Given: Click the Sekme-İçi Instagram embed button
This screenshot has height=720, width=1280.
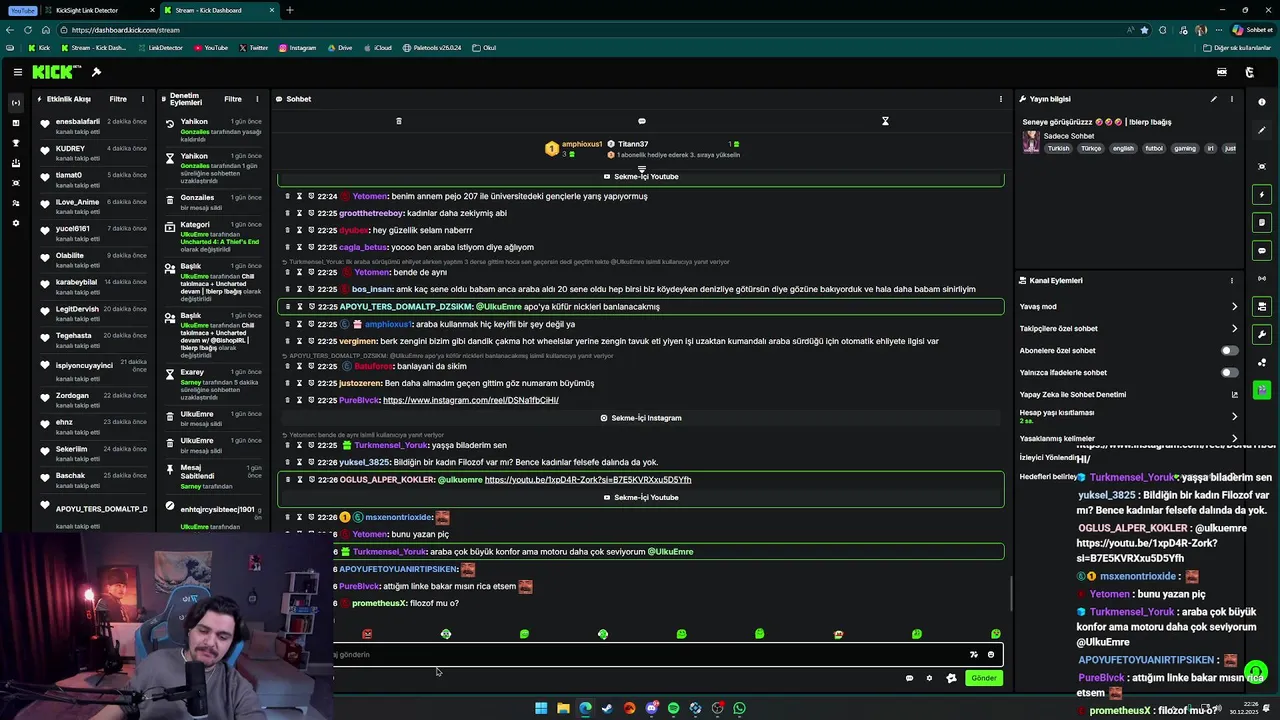Looking at the screenshot, I should point(641,418).
